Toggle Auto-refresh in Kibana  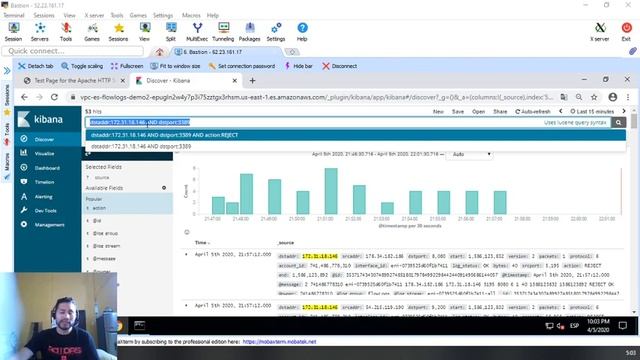(533, 111)
